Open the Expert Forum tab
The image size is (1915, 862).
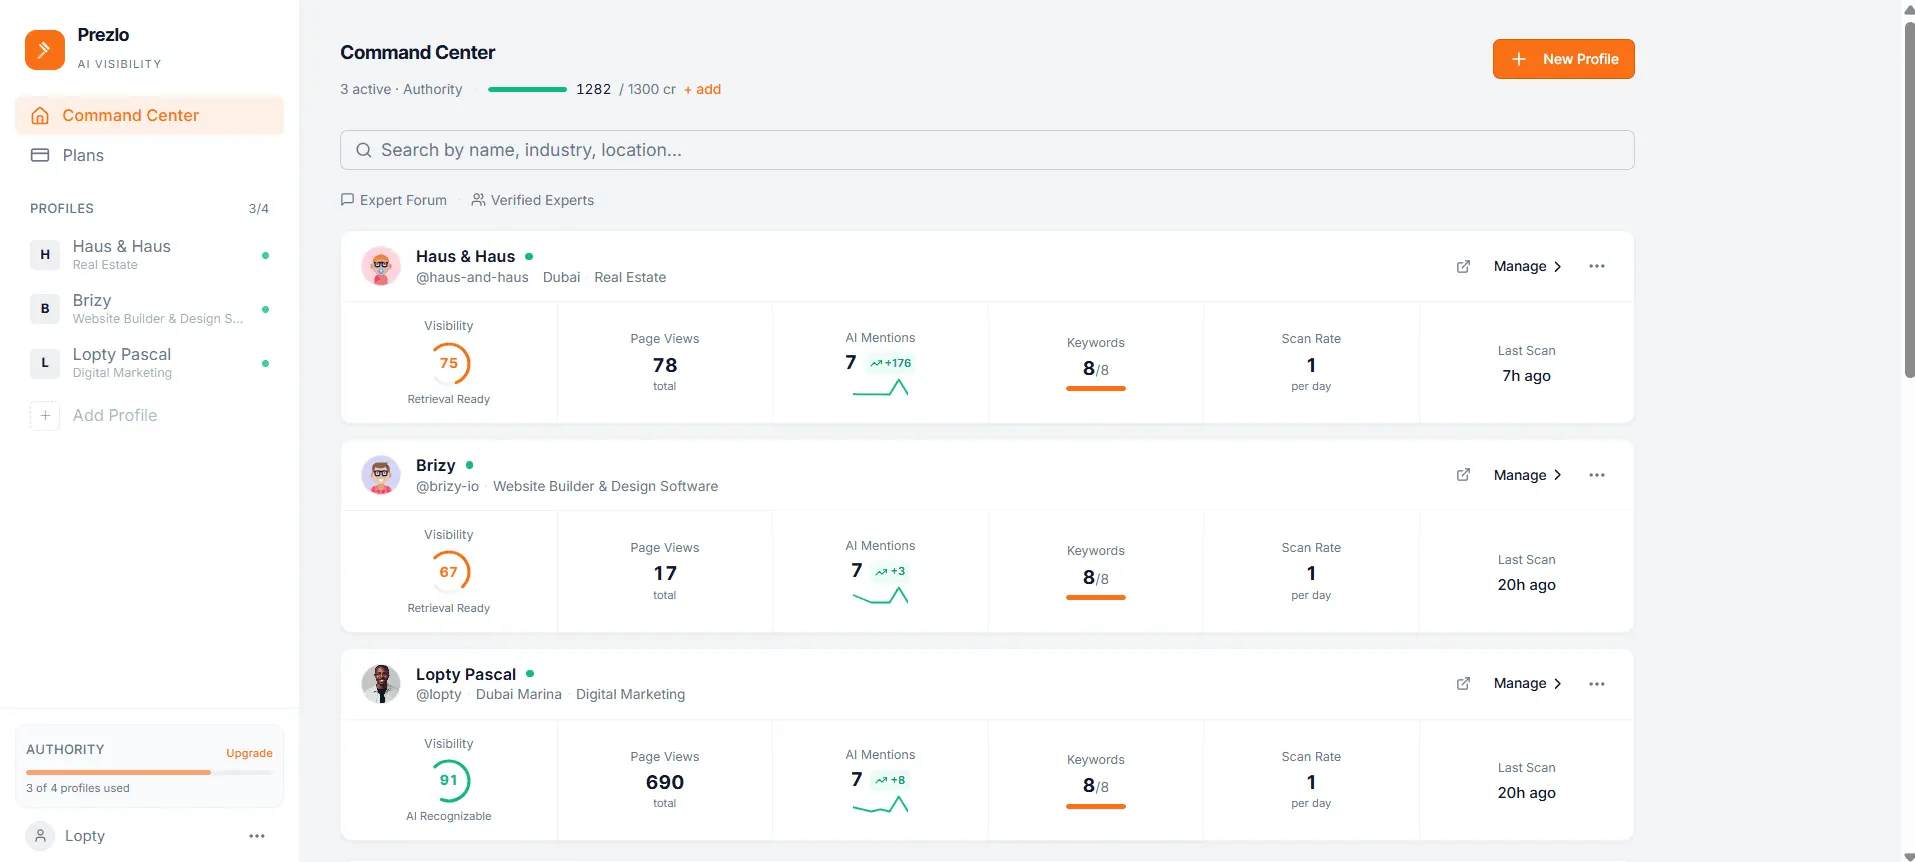point(394,200)
